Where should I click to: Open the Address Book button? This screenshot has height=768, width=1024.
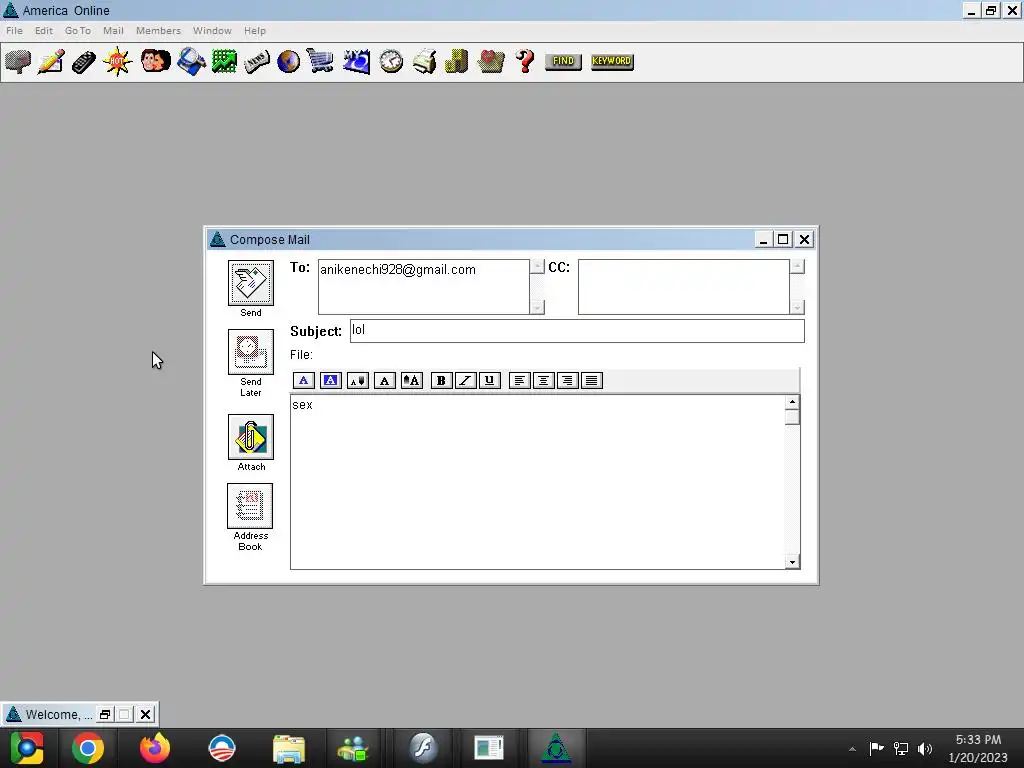click(x=250, y=506)
